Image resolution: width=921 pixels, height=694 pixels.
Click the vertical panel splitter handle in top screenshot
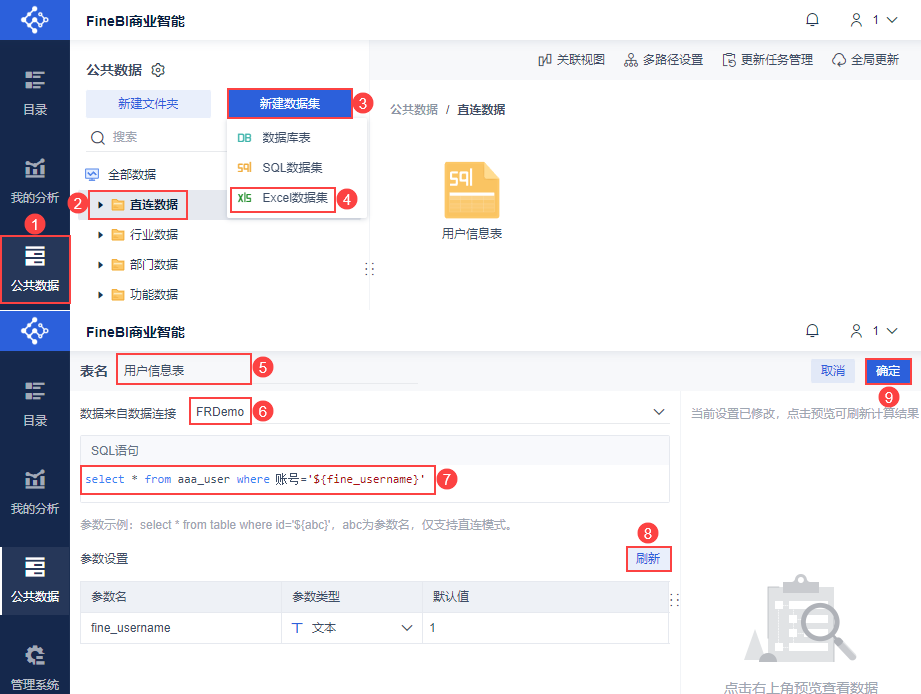369,269
